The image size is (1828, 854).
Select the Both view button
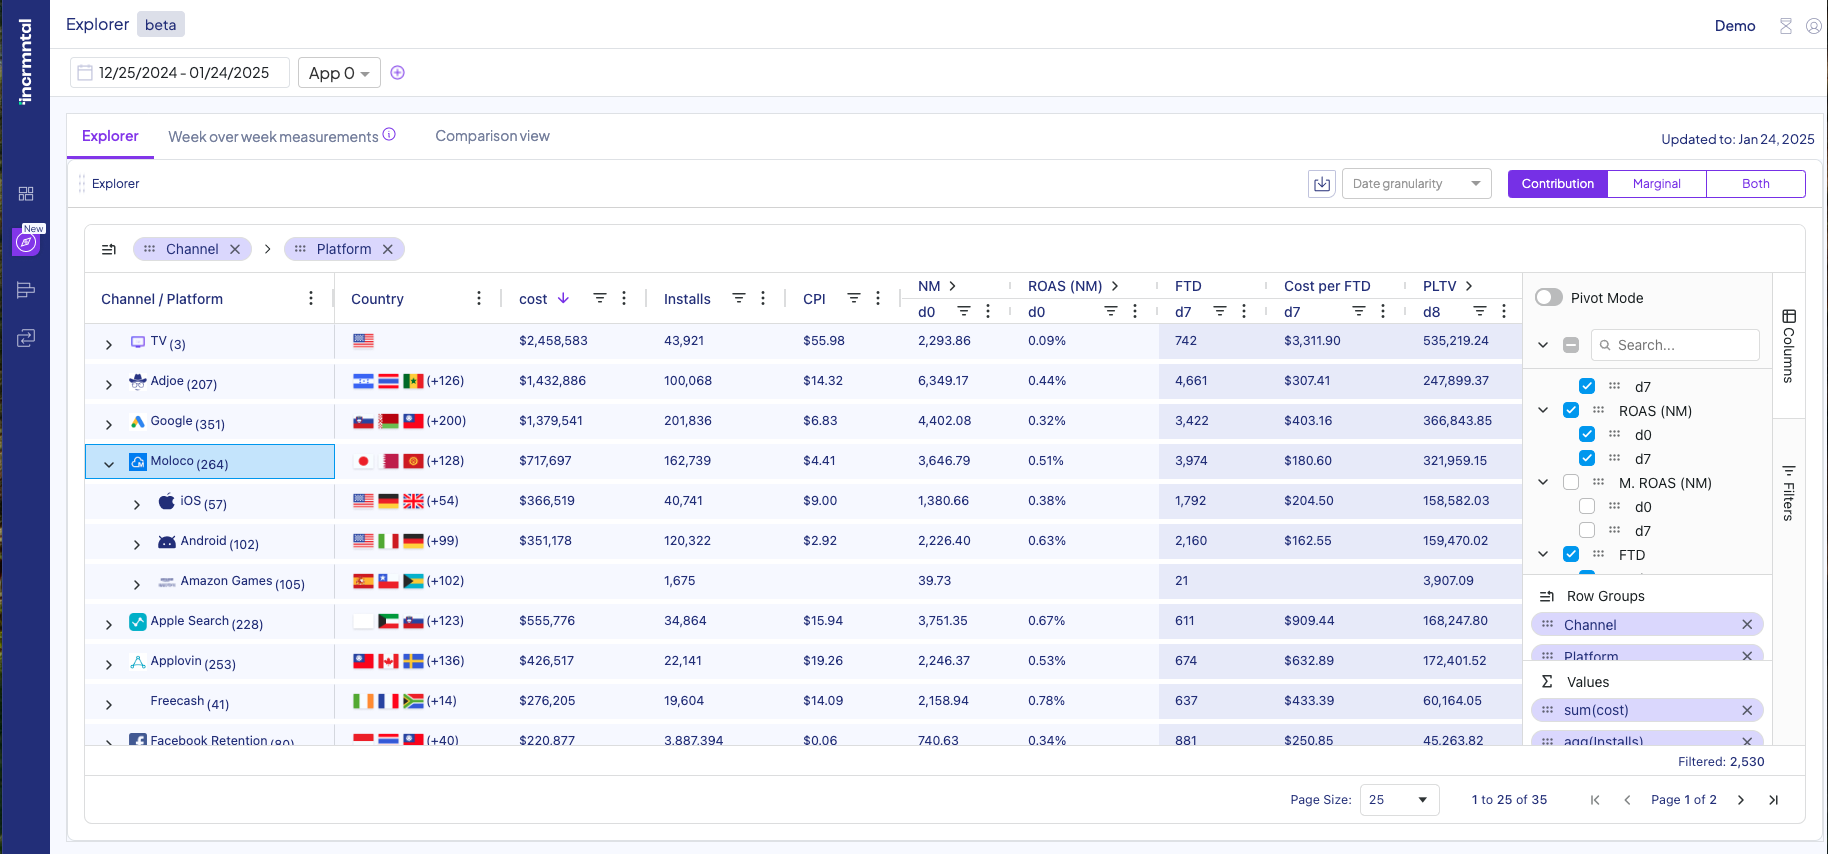point(1755,184)
